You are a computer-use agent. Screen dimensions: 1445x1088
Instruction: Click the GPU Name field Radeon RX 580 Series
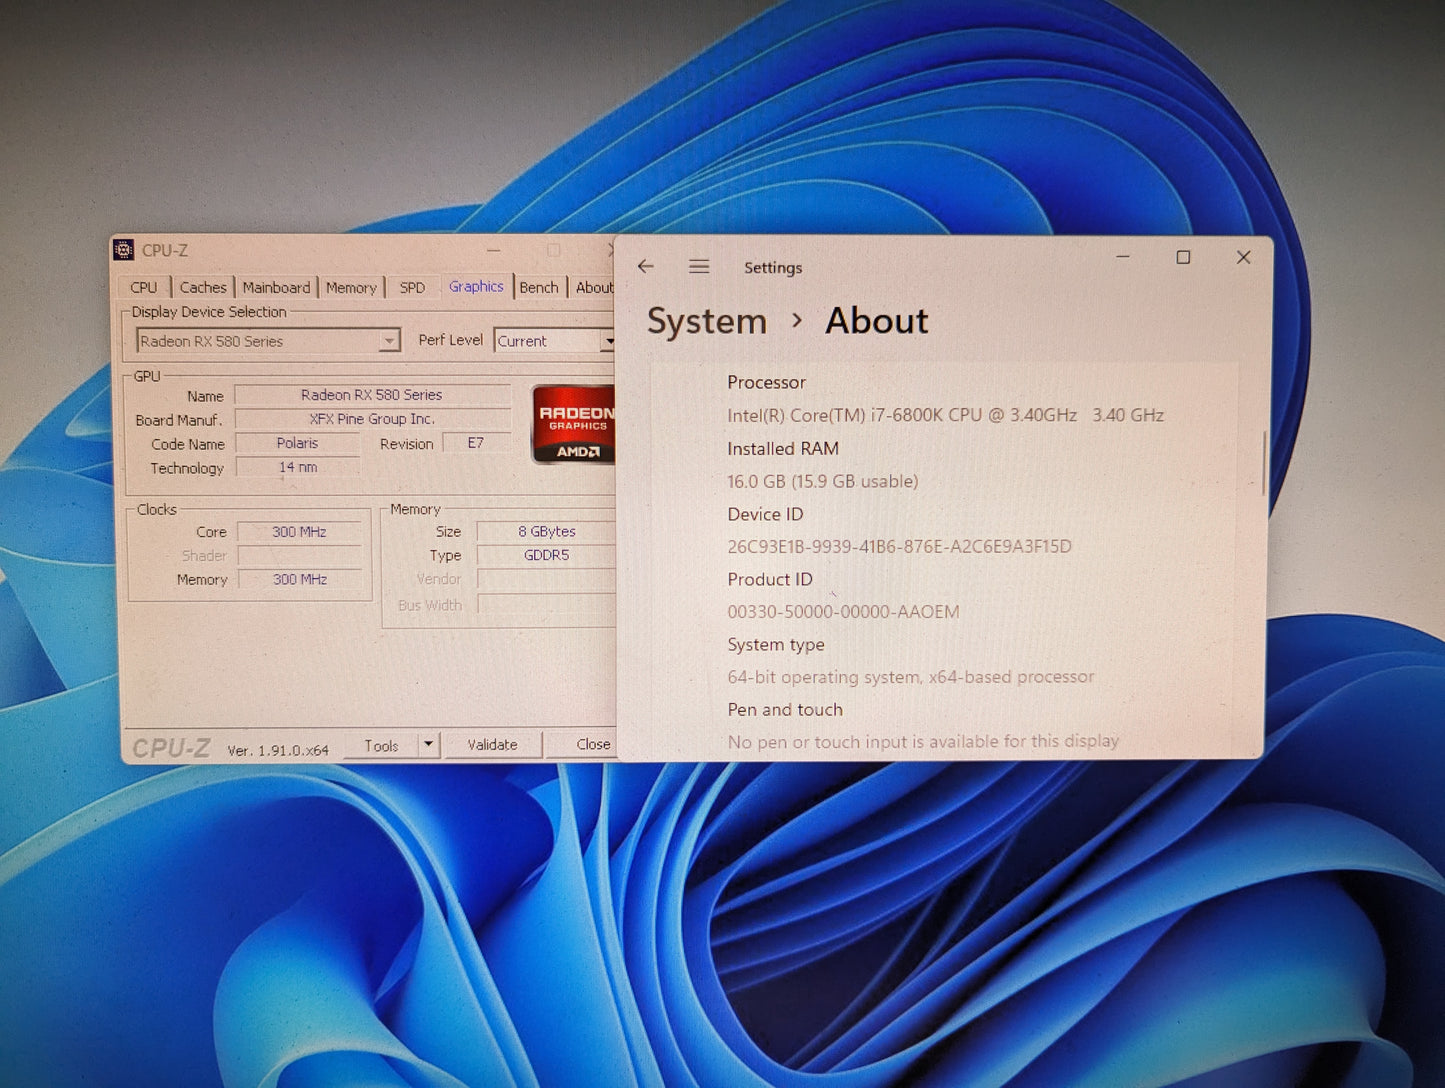[x=372, y=395]
